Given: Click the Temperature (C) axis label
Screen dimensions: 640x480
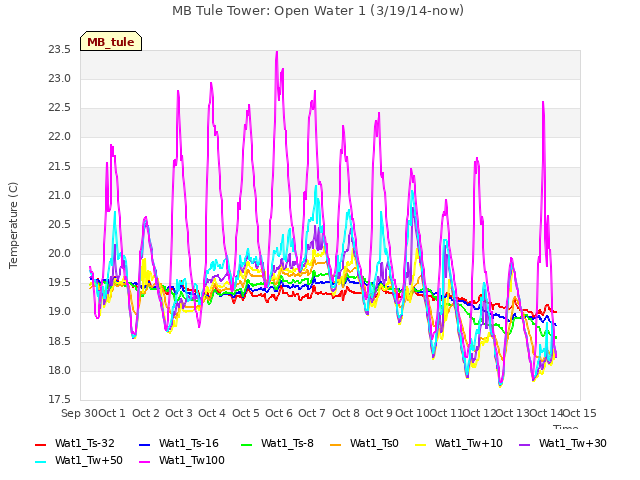Looking at the screenshot, I should point(13,225).
